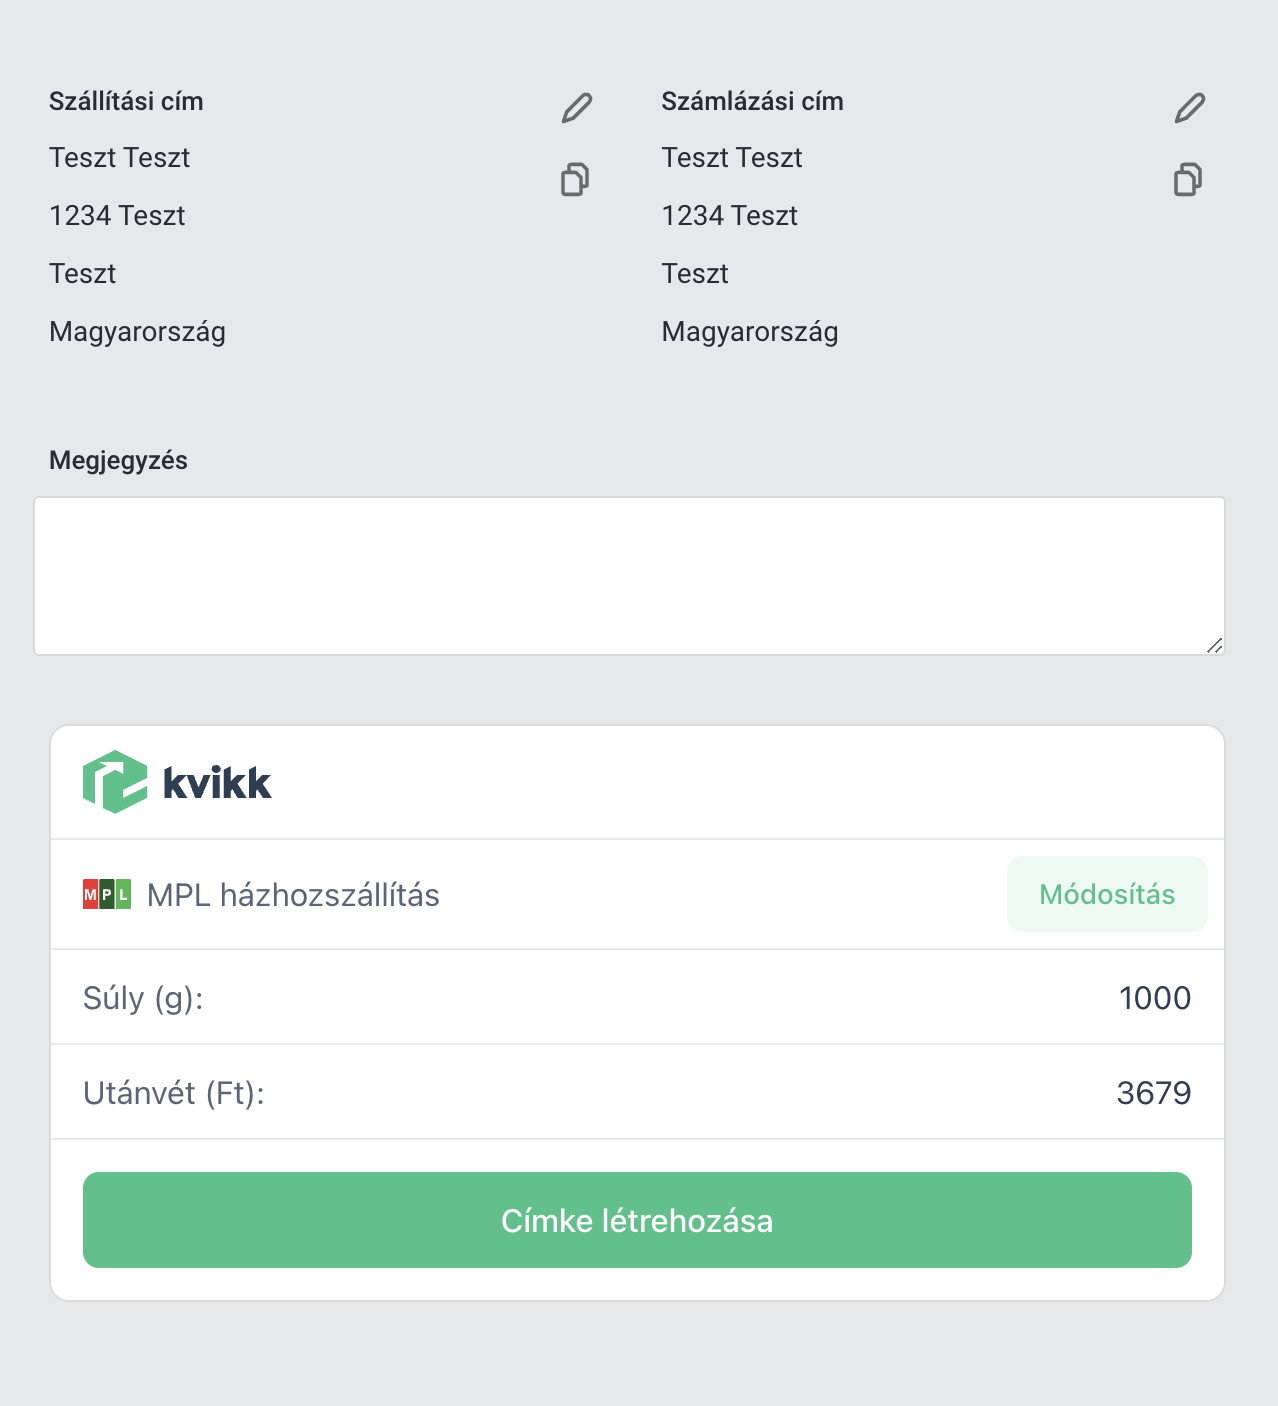Click the MPL házhozszállítás shipping method text
This screenshot has width=1278, height=1406.
pyautogui.click(x=293, y=895)
